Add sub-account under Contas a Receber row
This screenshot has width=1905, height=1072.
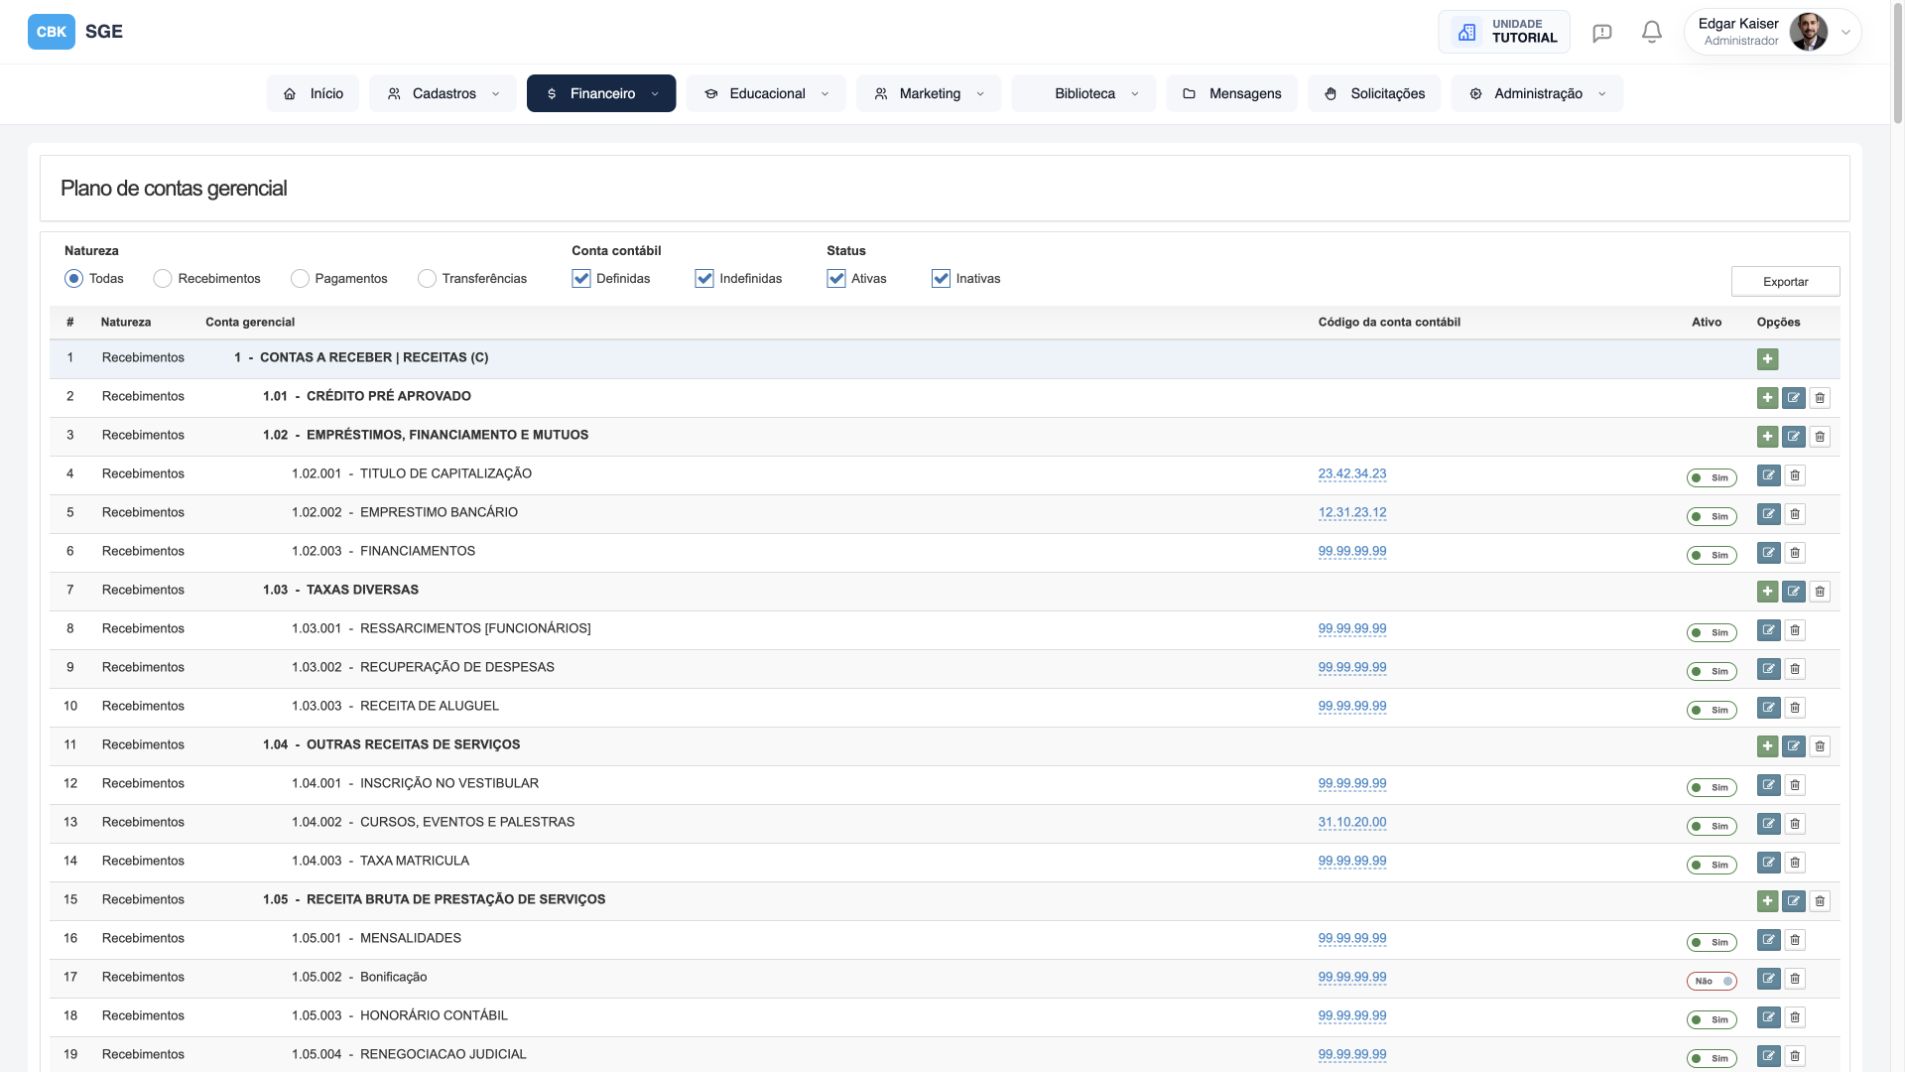pos(1767,359)
